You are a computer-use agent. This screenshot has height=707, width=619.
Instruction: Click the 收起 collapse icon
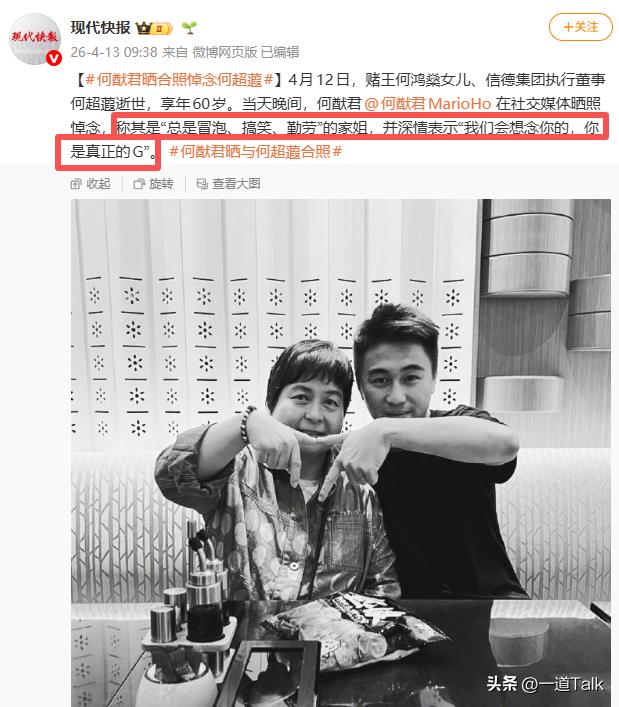[76, 184]
